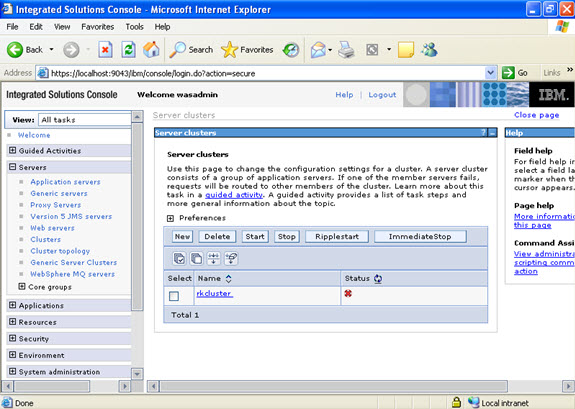Expand the Resources section
Image resolution: width=575 pixels, height=409 pixels.
click(x=12, y=321)
